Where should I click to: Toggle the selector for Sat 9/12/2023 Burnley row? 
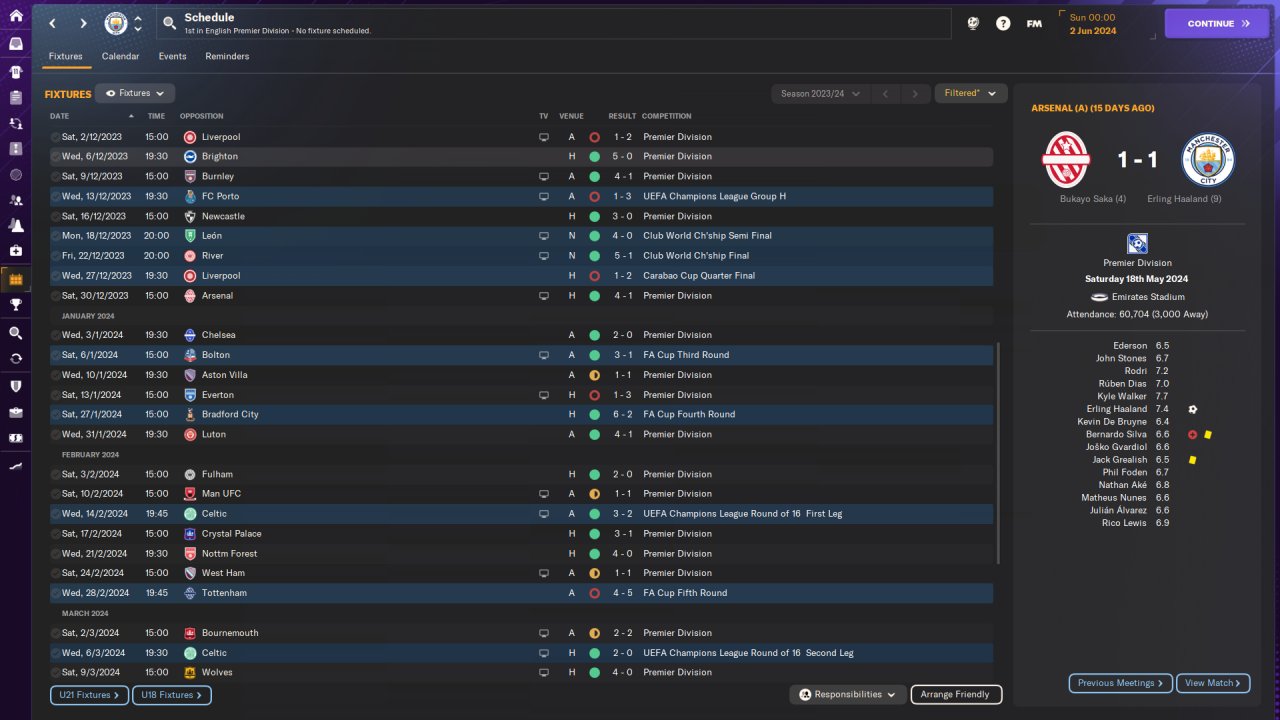(55, 177)
